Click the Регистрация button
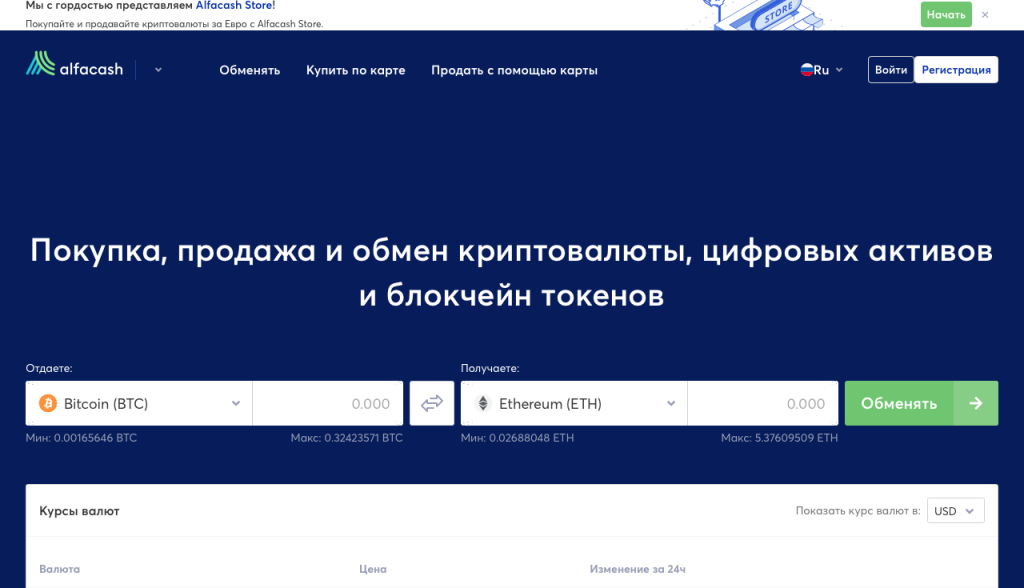This screenshot has width=1024, height=588. pyautogui.click(x=956, y=70)
